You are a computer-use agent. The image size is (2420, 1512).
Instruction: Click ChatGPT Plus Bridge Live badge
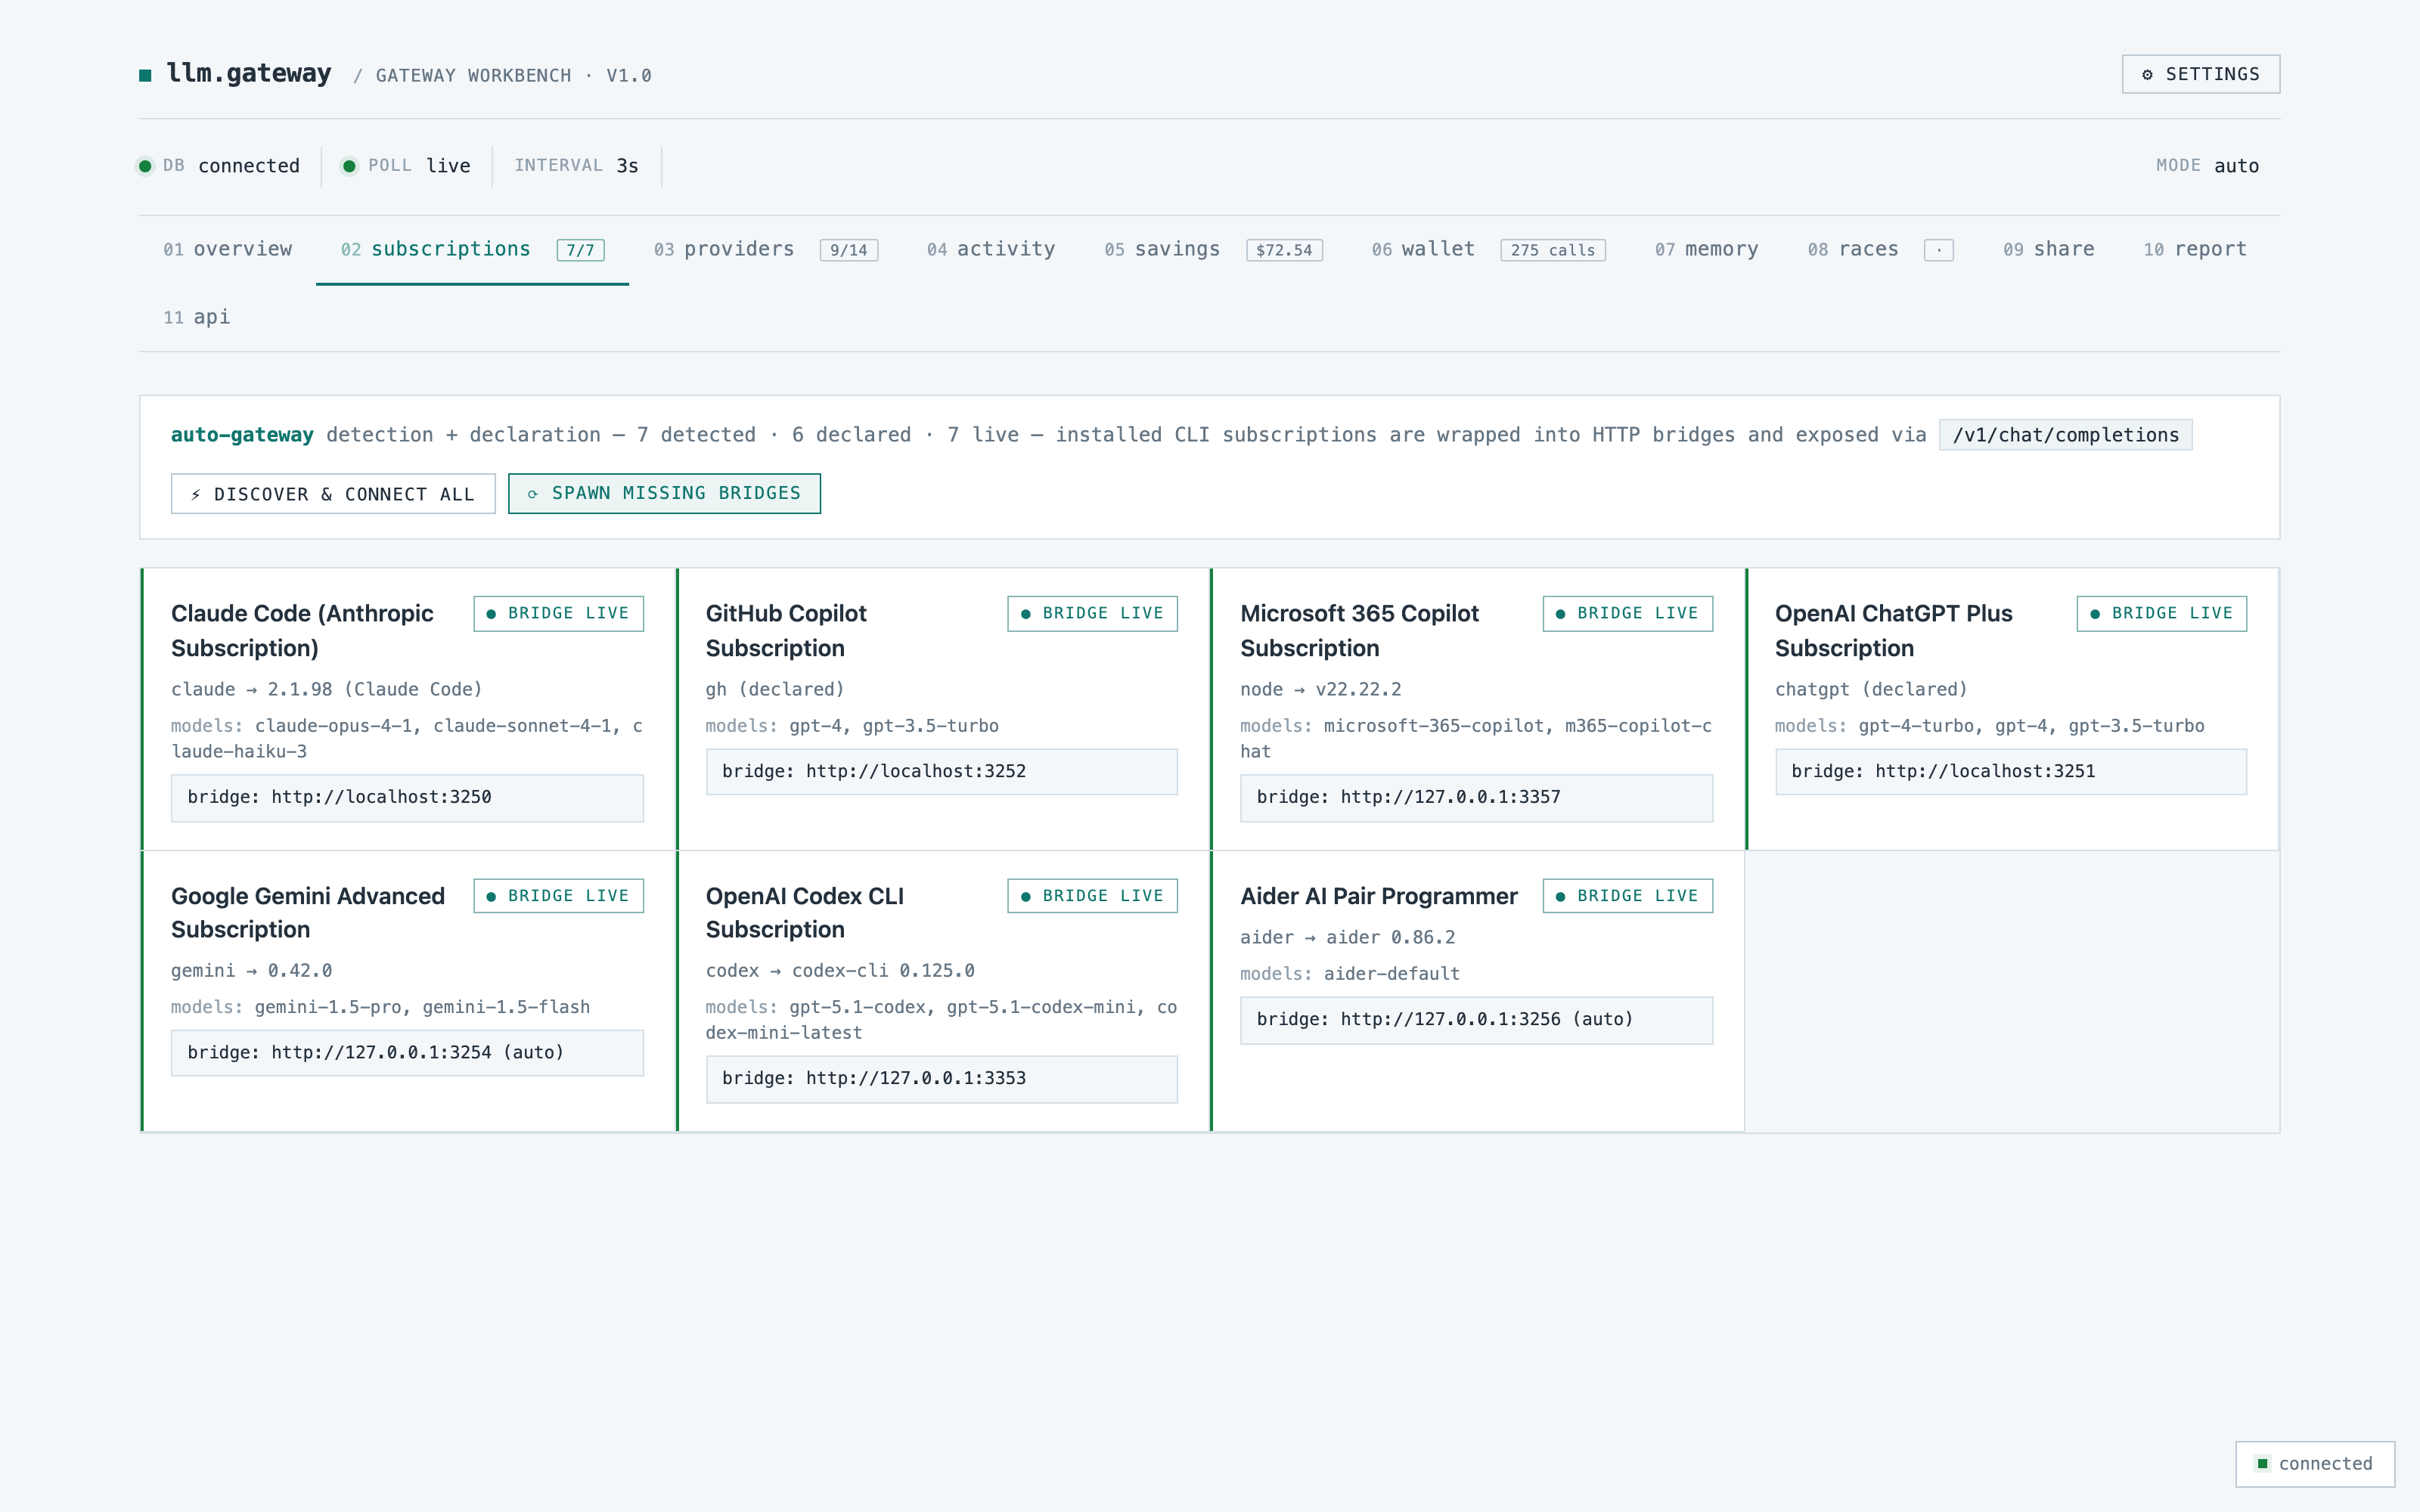coord(2162,613)
